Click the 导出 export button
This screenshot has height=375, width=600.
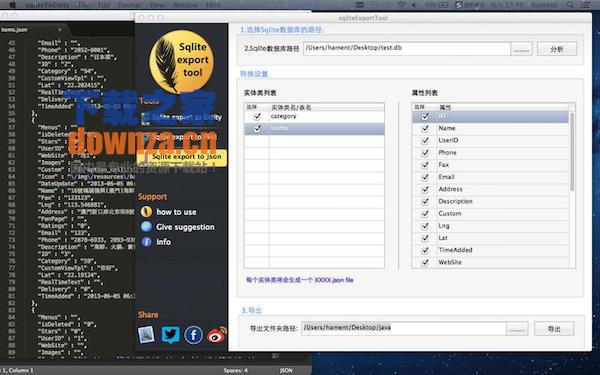pyautogui.click(x=554, y=329)
